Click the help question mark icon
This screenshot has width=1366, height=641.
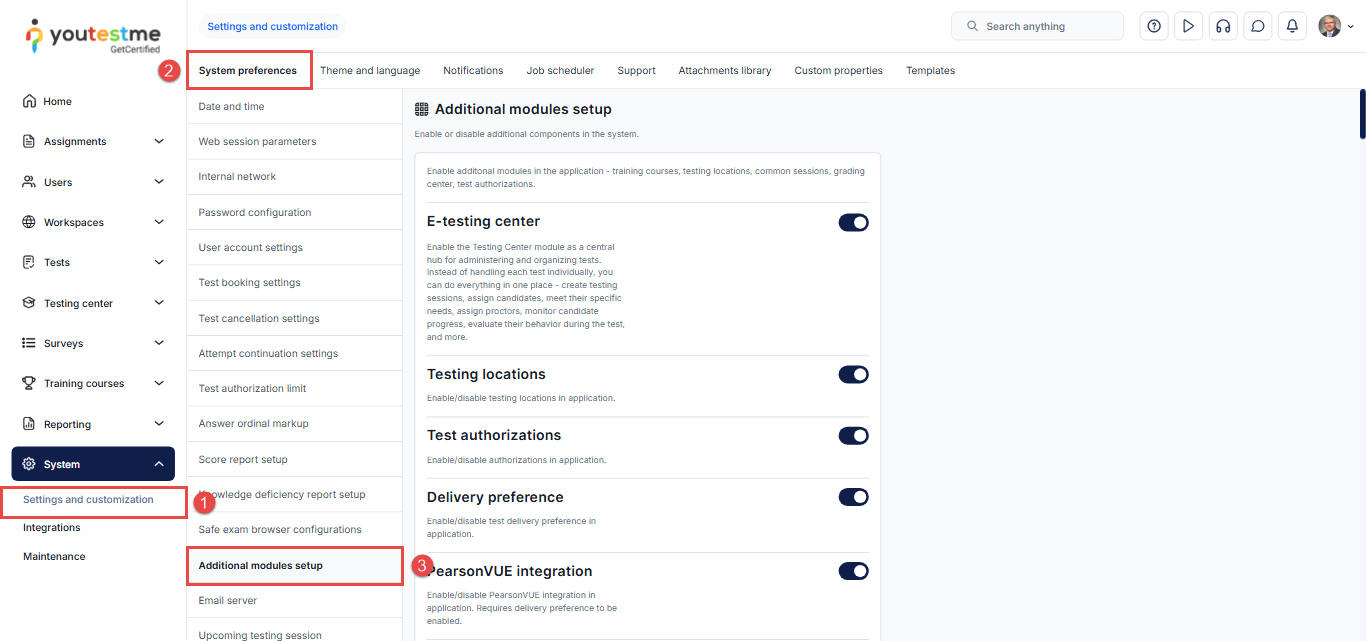click(1154, 27)
